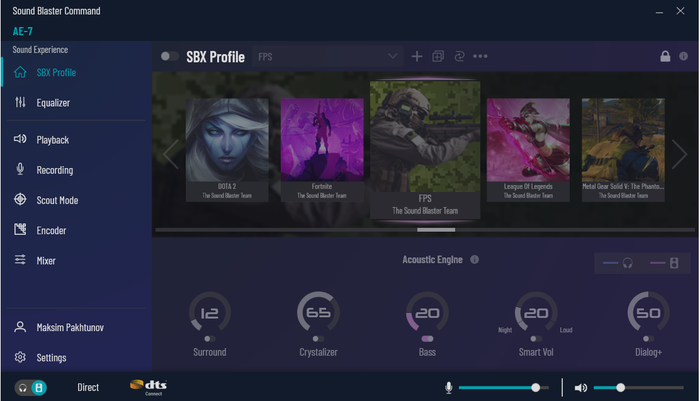Add a new SBX profile with plus icon
Screen dimensions: 700x401
417,56
